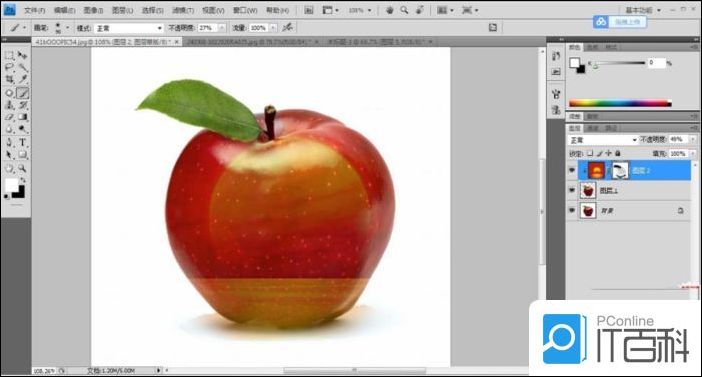
Task: Open the 窗口(W) menu
Action: tap(245, 10)
